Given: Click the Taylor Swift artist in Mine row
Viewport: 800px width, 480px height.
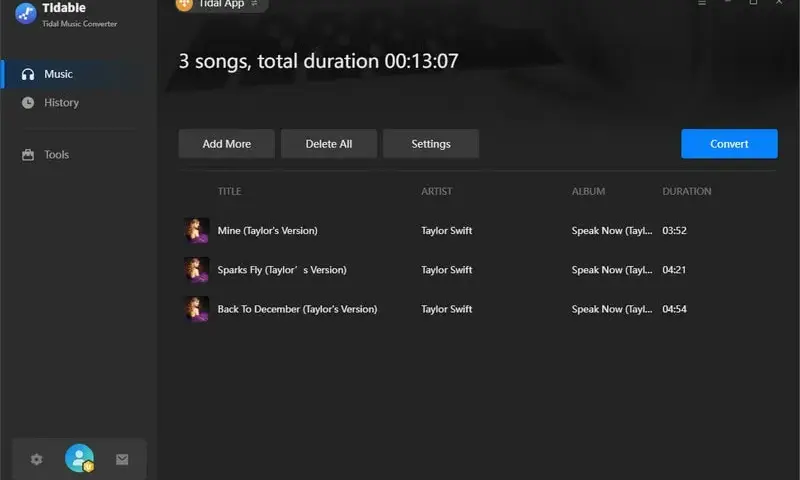Looking at the screenshot, I should click(x=446, y=231).
